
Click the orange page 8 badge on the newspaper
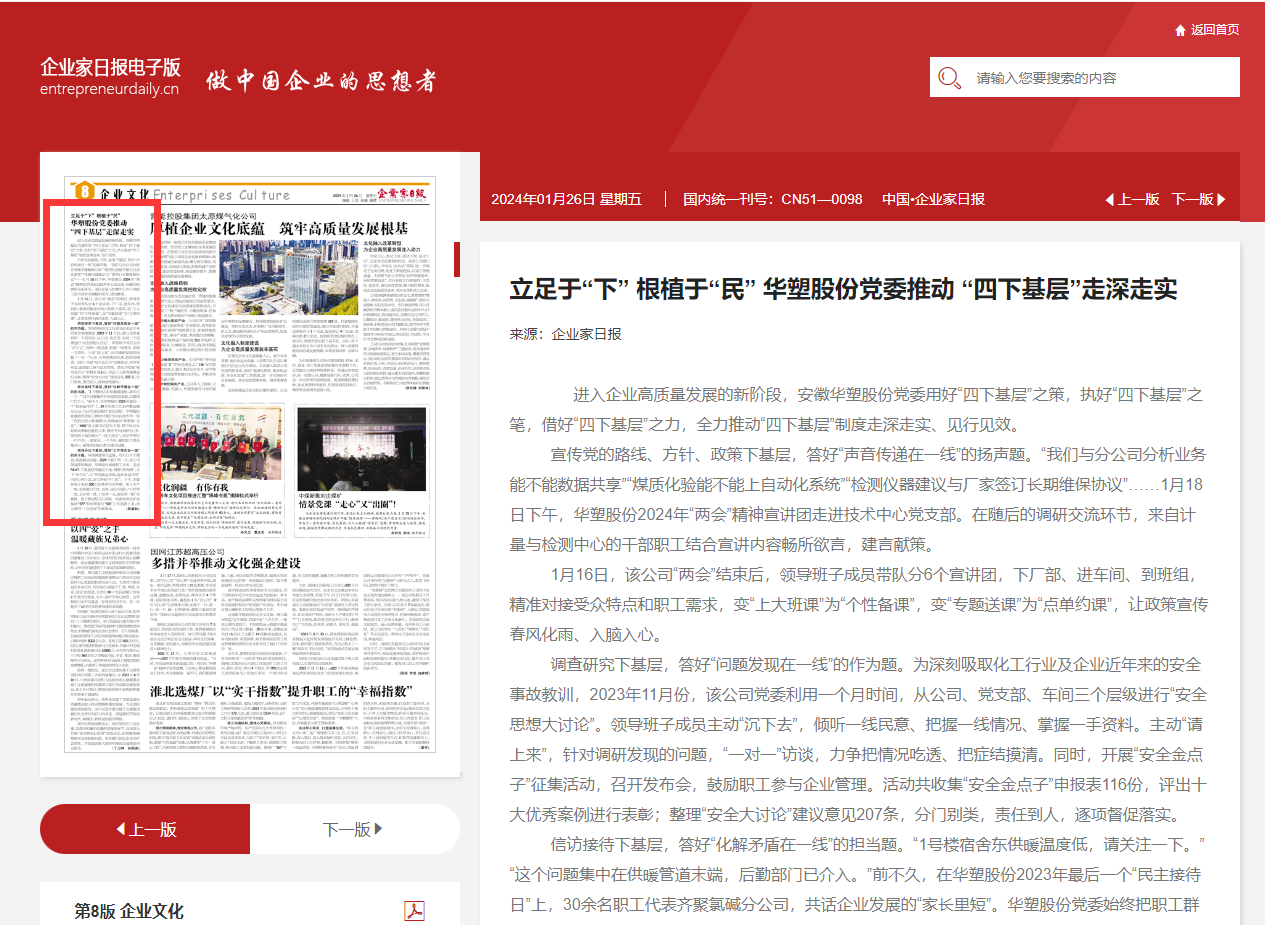click(x=84, y=190)
